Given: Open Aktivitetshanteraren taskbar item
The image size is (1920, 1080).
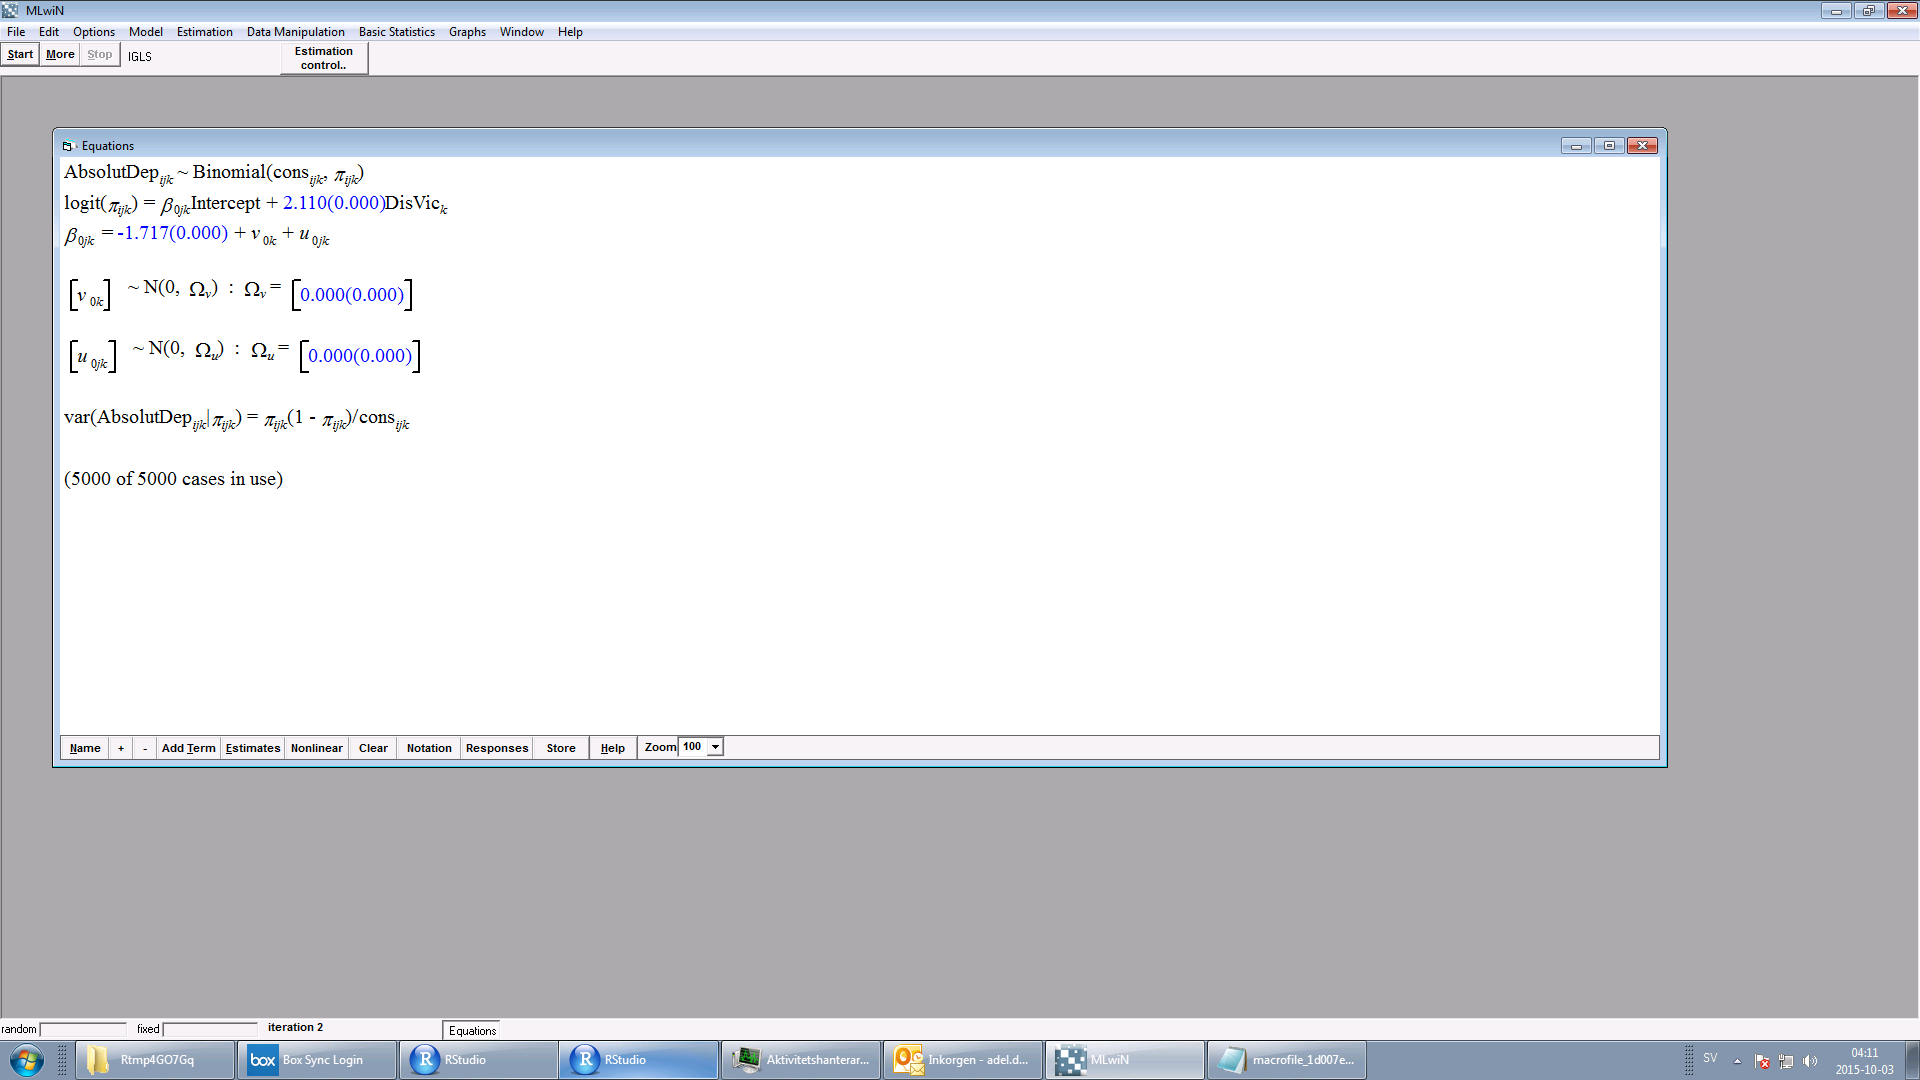Looking at the screenshot, I should tap(800, 1060).
